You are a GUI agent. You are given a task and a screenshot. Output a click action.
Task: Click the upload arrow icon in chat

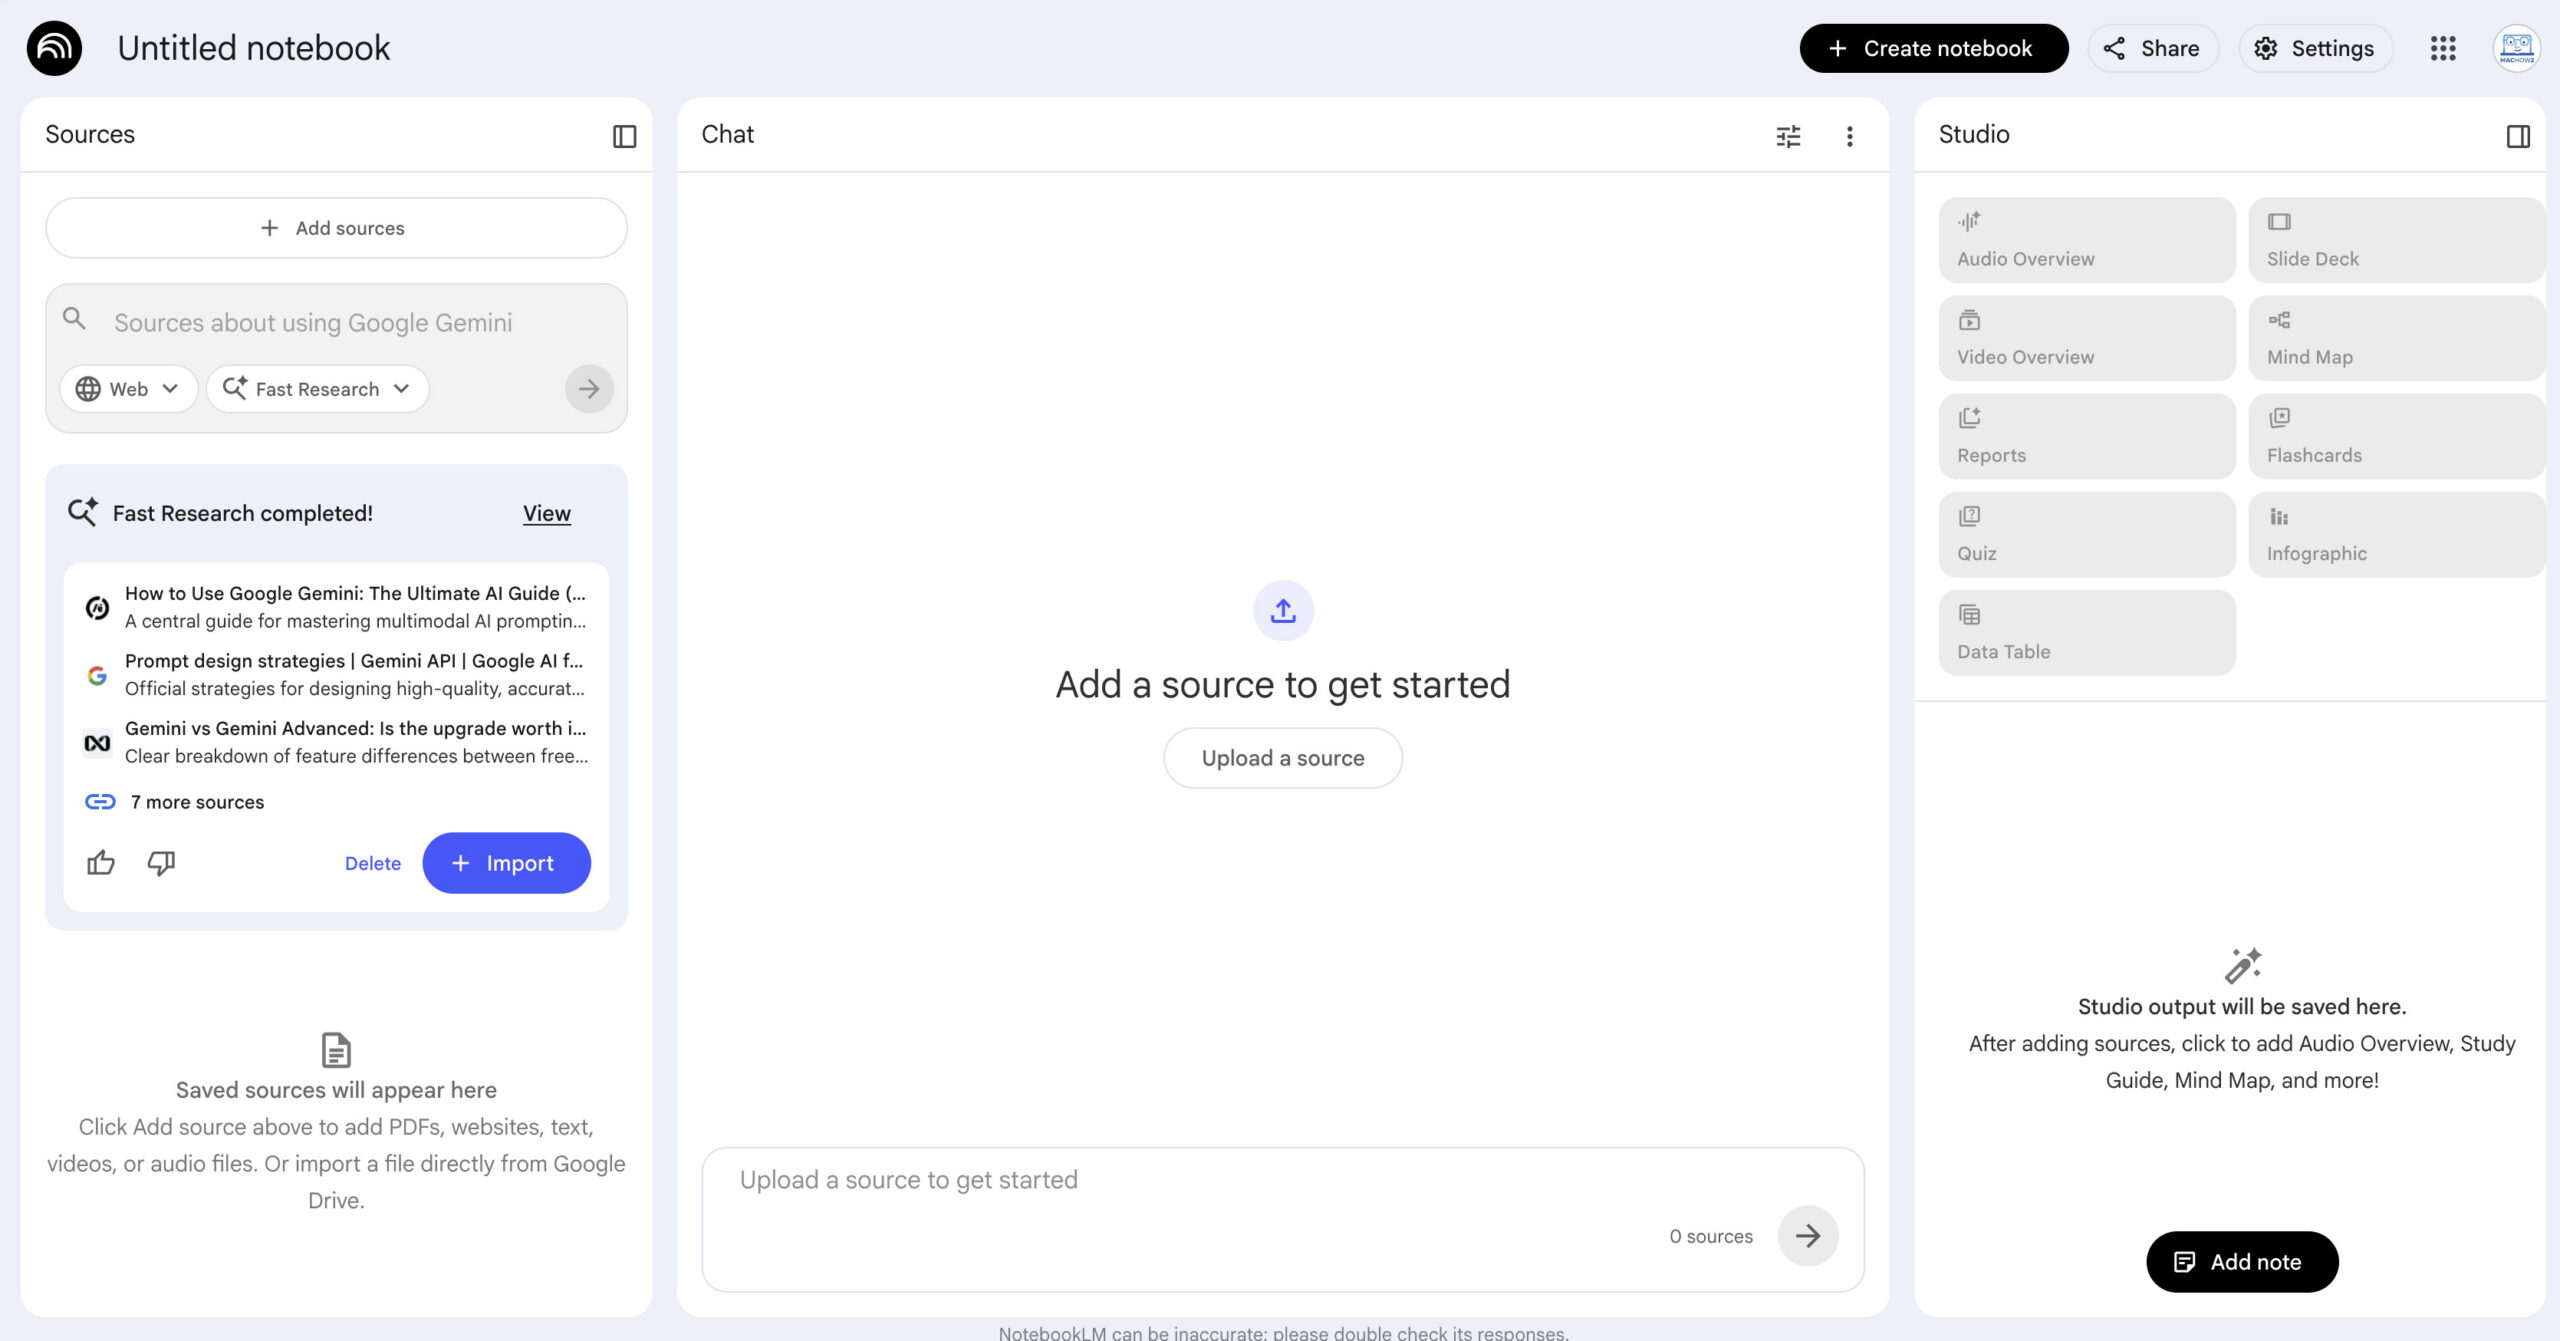tap(1283, 610)
